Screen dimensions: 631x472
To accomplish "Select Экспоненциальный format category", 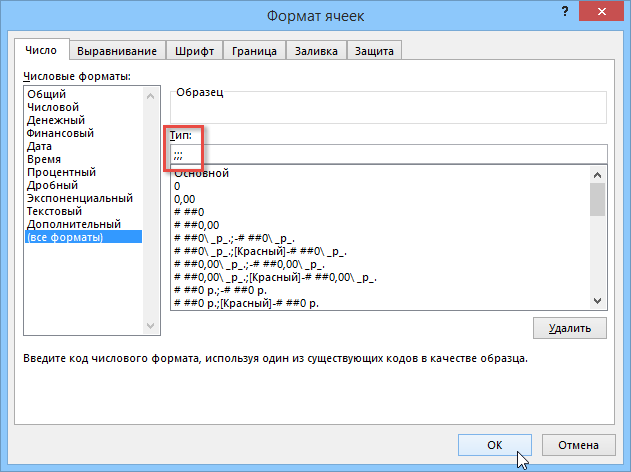I will [x=84, y=198].
